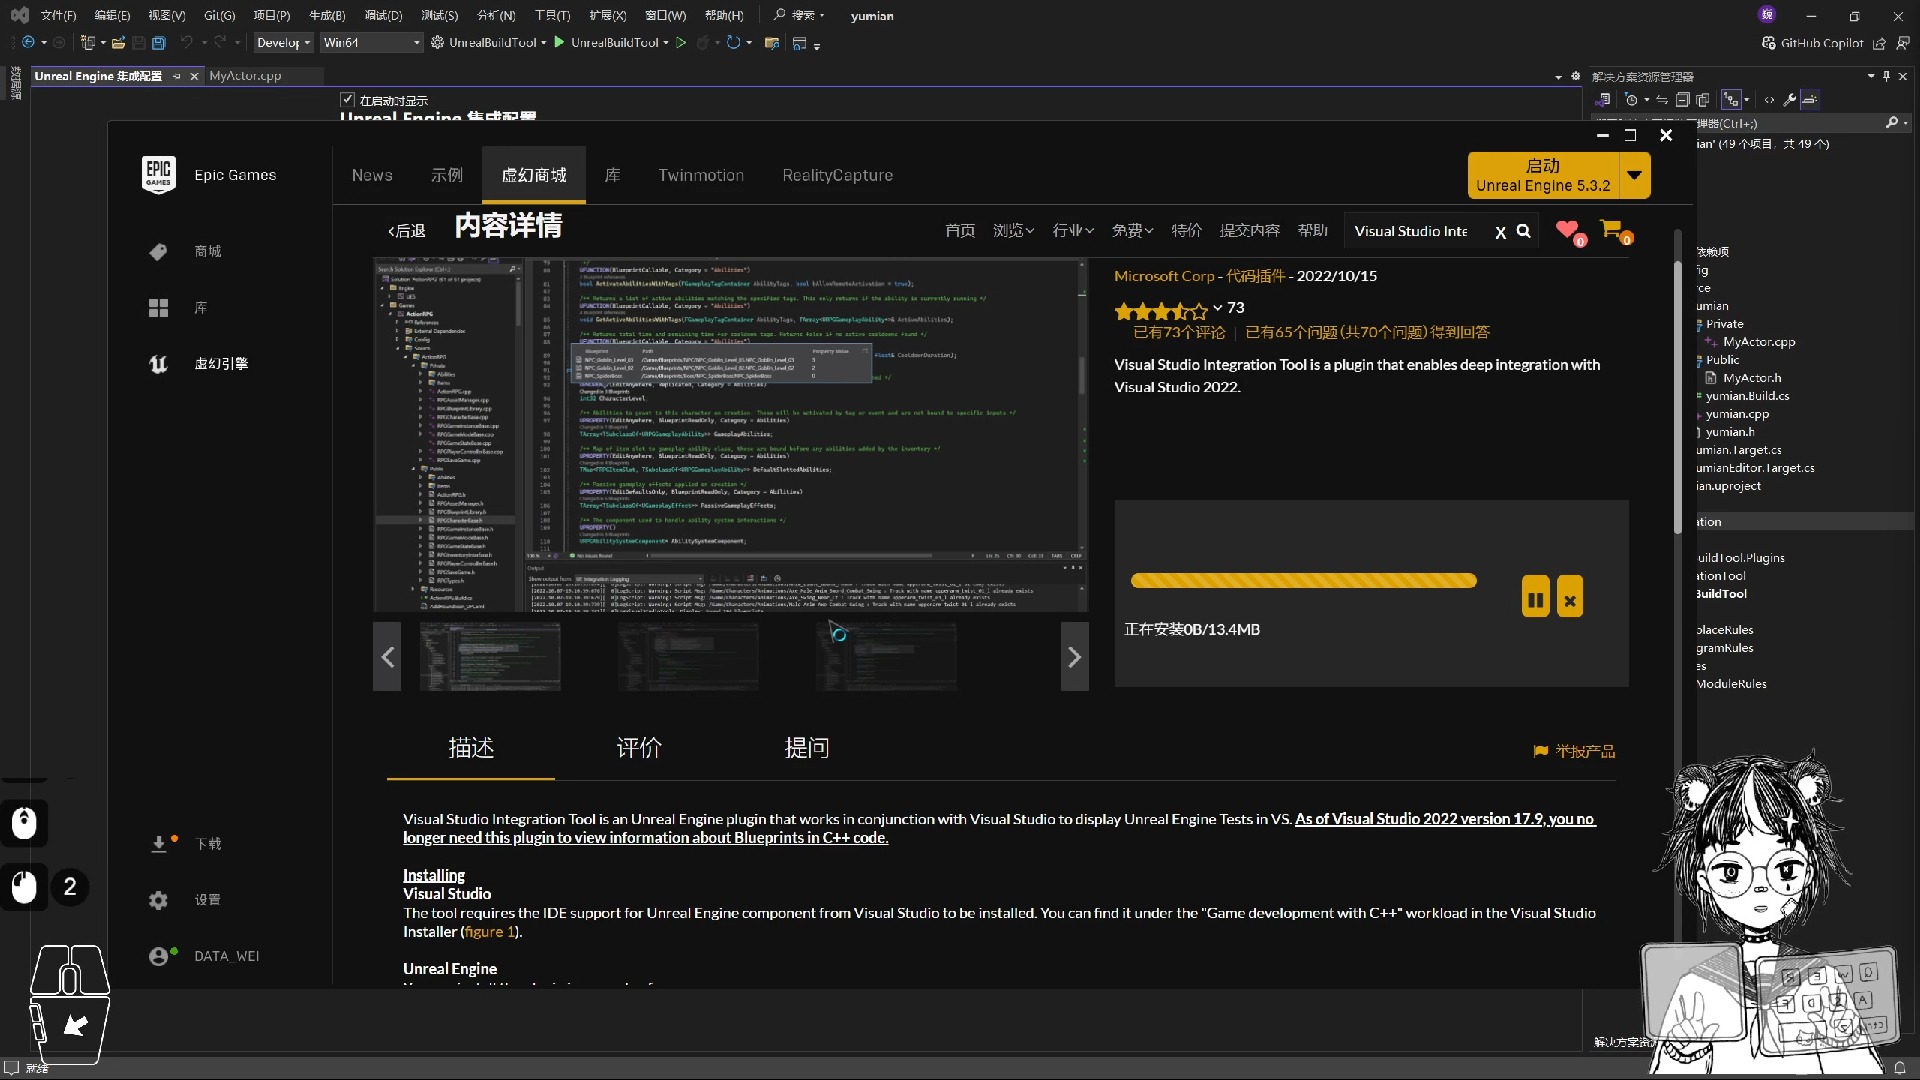Click GitHub Copilot in VS title bar
1920x1080 pixels.
pyautogui.click(x=1812, y=43)
